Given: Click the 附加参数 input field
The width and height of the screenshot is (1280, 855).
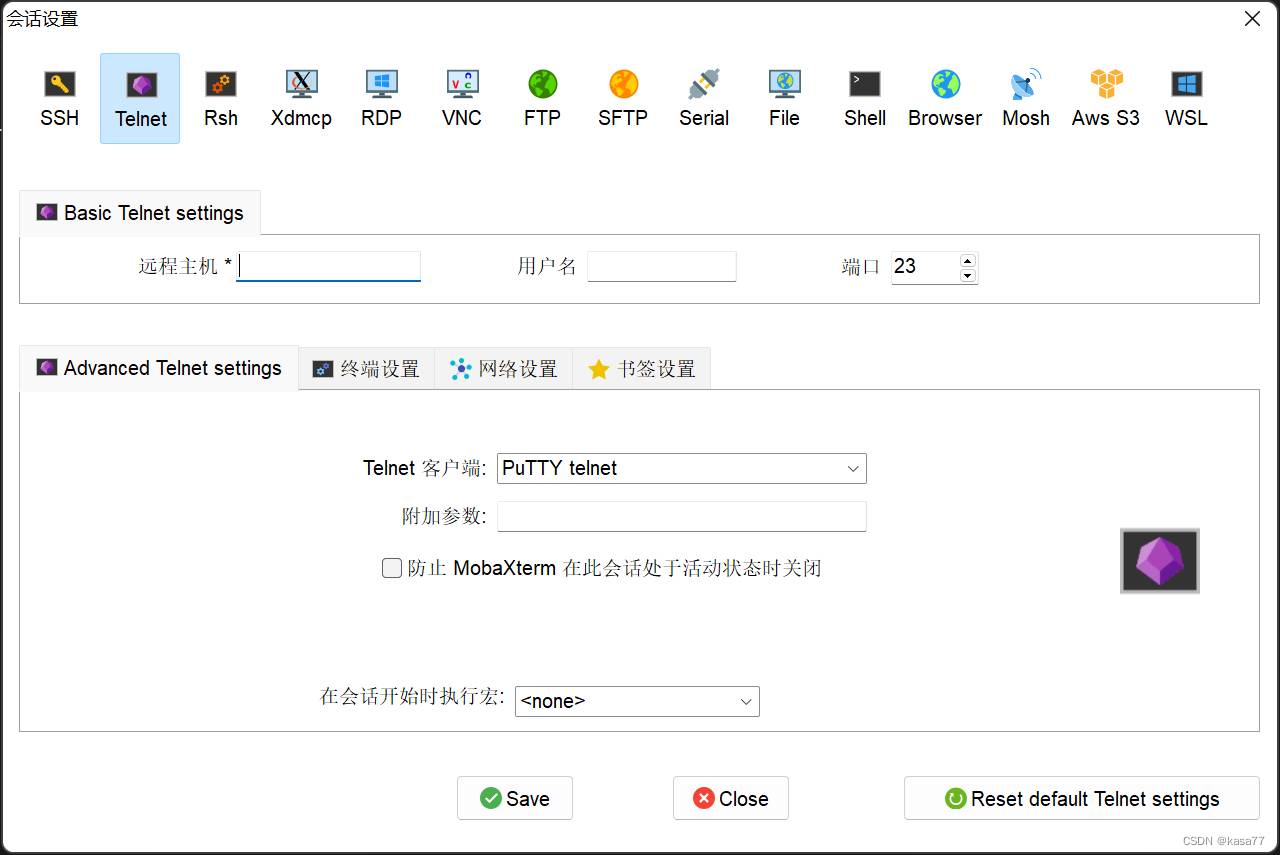Looking at the screenshot, I should (682, 516).
